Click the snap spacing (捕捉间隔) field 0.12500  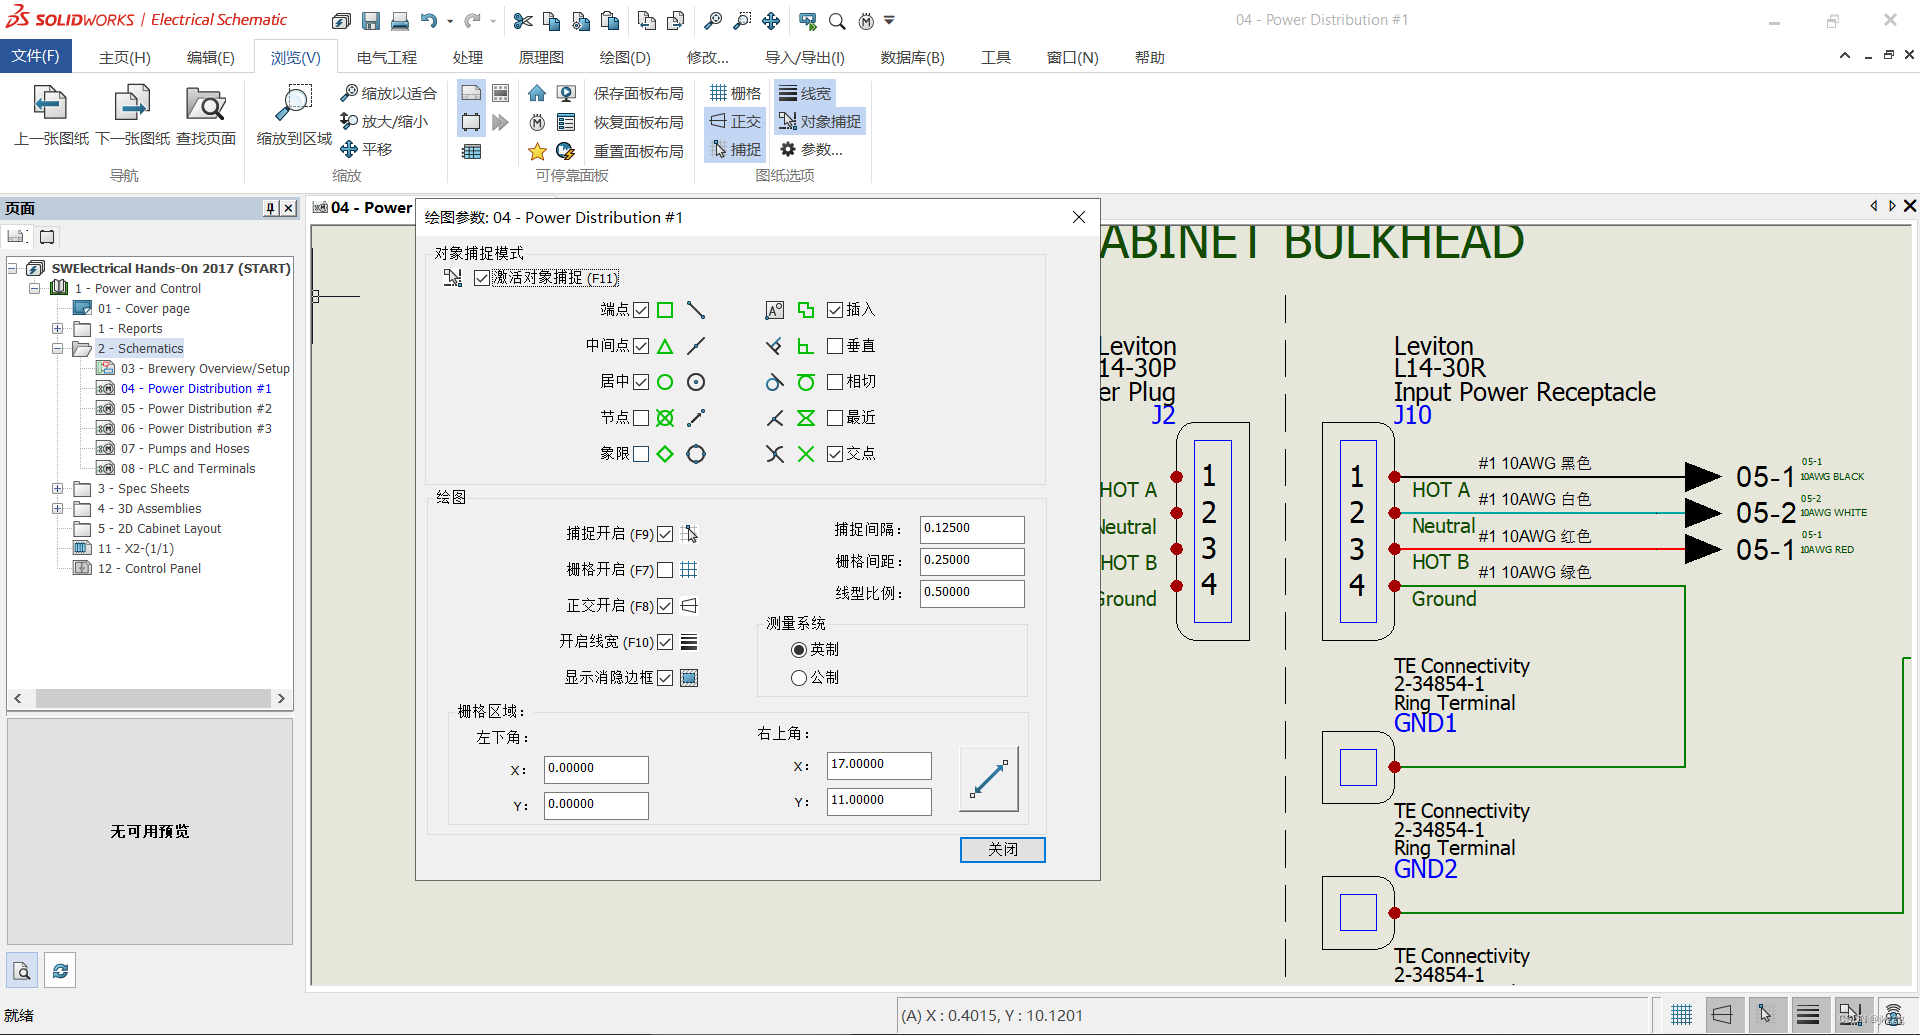tap(972, 529)
